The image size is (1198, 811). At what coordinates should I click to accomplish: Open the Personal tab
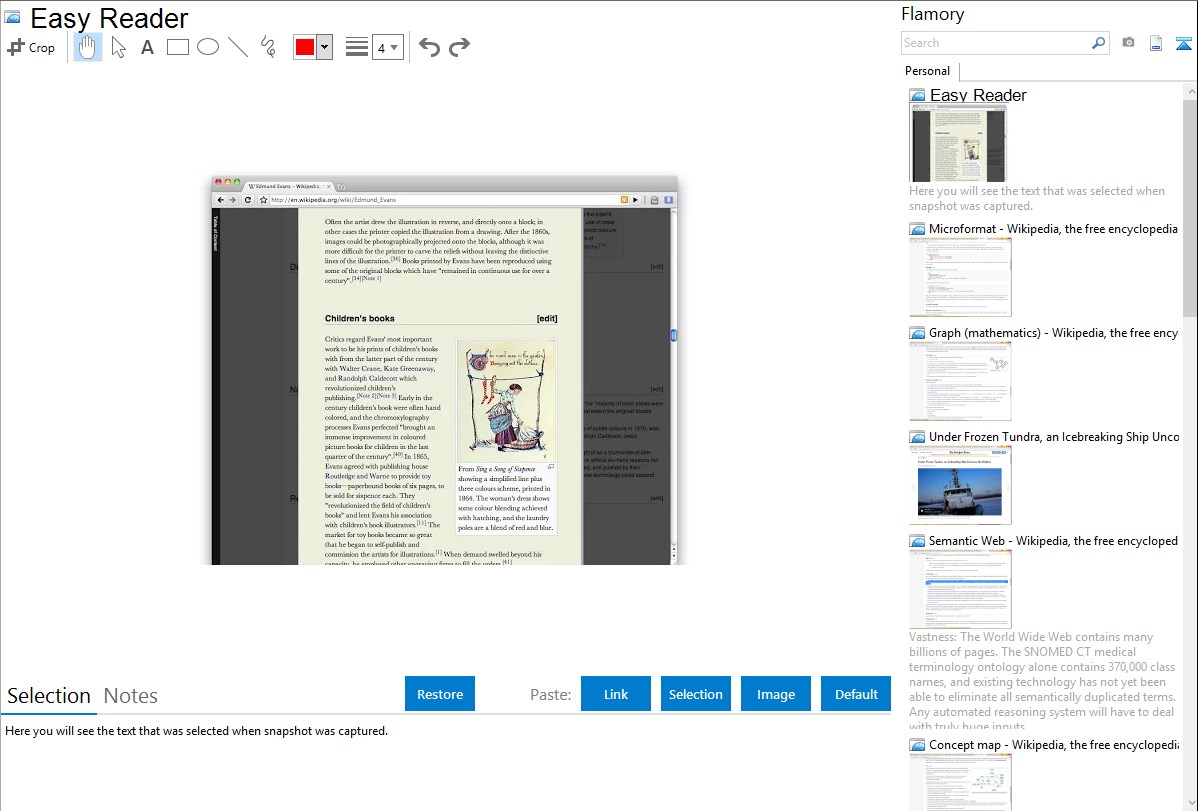click(x=927, y=71)
